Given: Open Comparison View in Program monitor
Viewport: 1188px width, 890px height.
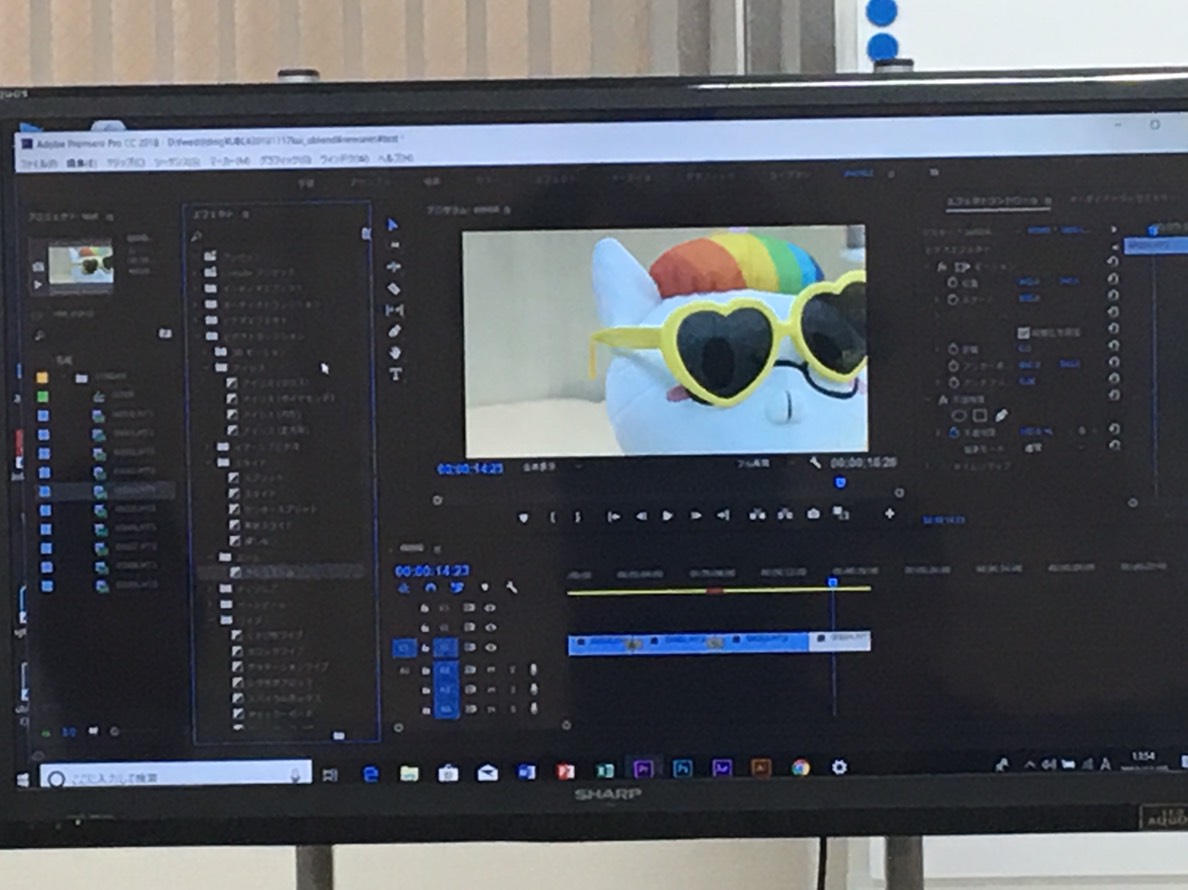Looking at the screenshot, I should (x=840, y=513).
